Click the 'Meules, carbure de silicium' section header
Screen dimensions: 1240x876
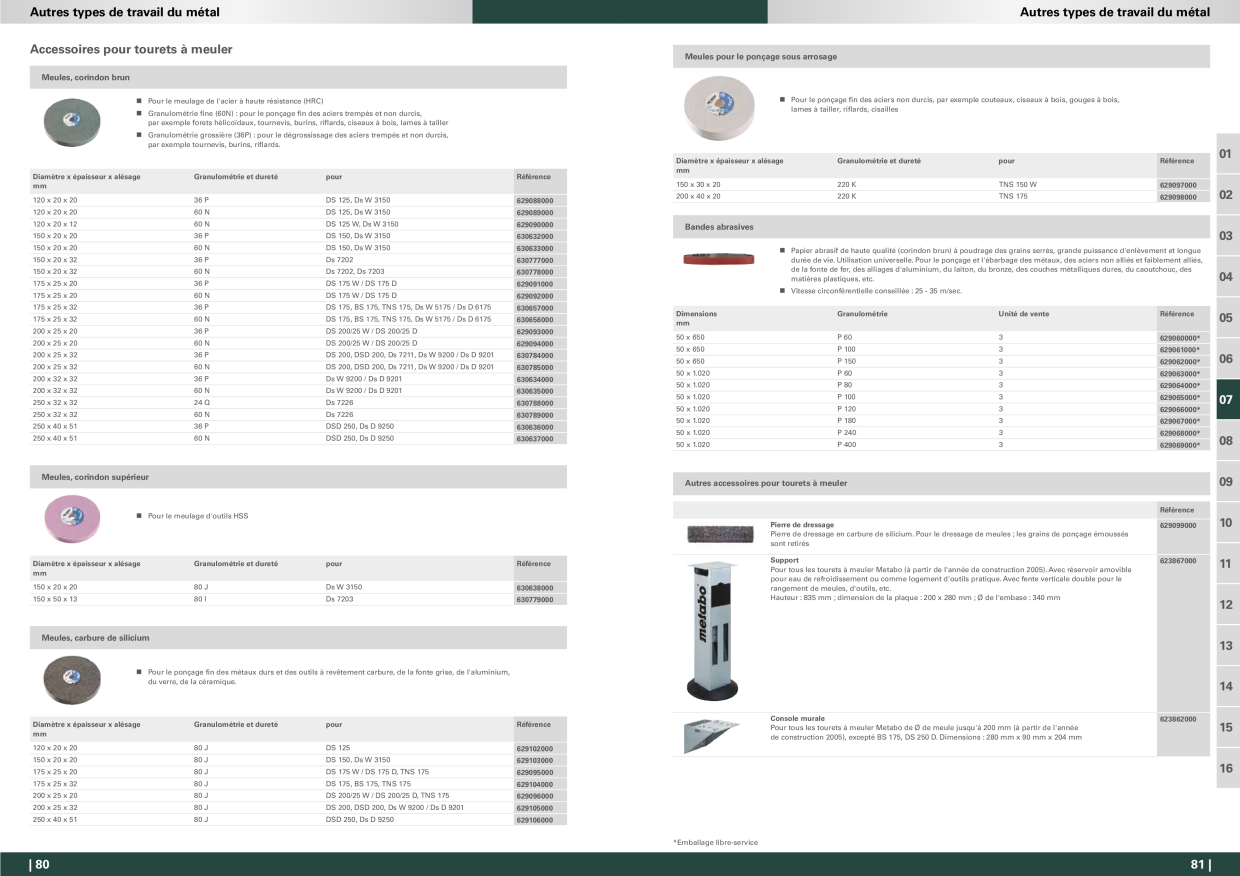[298, 637]
